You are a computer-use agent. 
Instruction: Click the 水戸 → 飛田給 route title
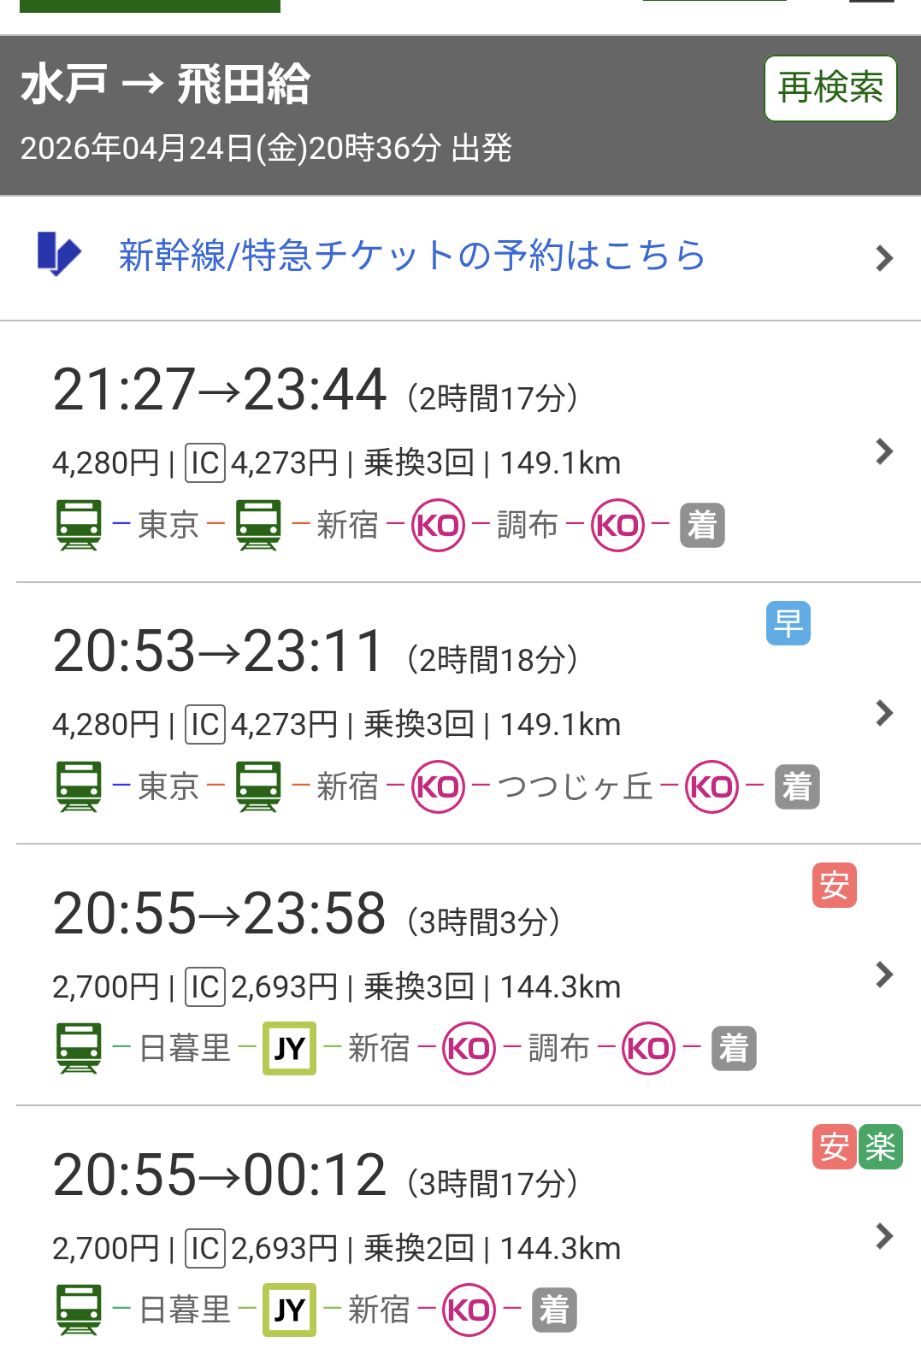coord(165,84)
